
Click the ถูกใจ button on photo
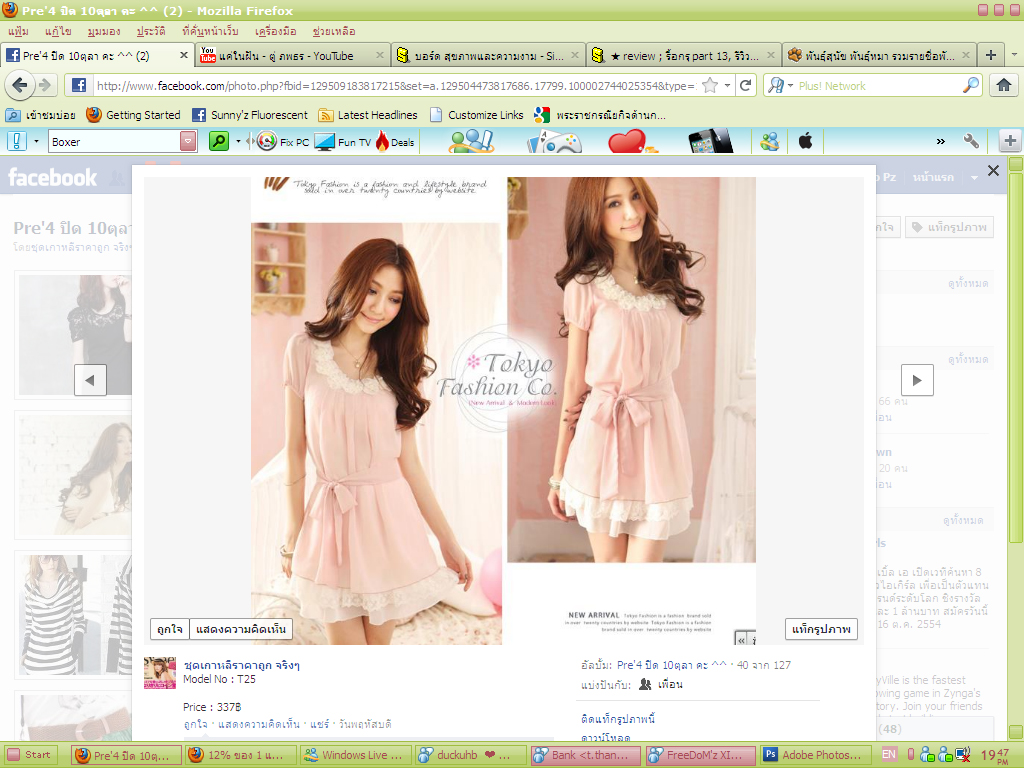click(x=170, y=629)
